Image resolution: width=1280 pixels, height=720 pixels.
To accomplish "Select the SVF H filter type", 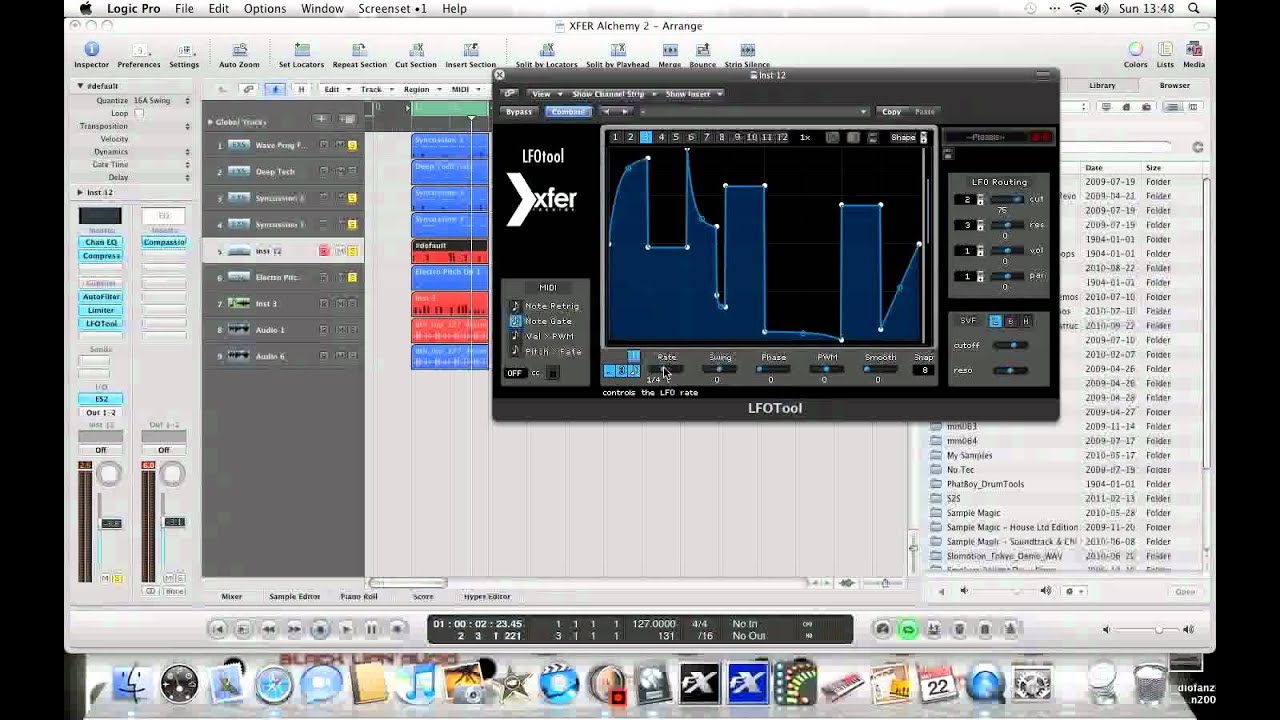I will click(1025, 321).
